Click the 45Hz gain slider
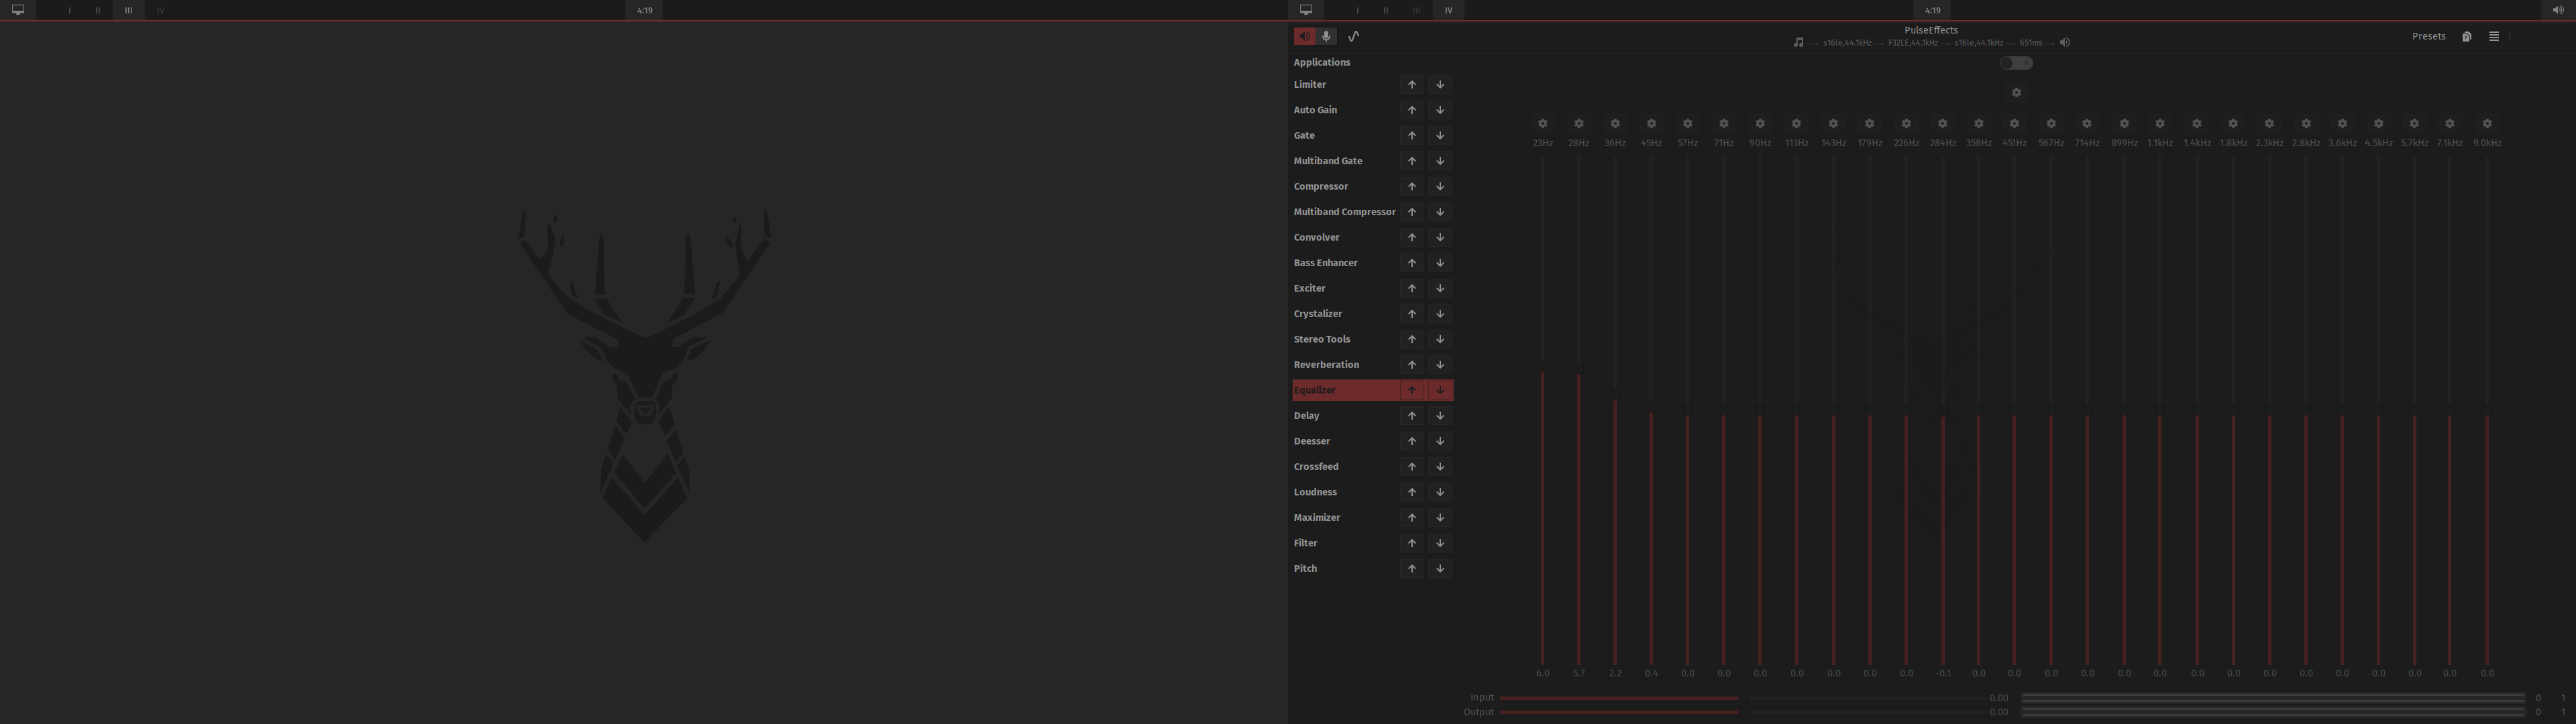Viewport: 2576px width, 724px height. (x=1651, y=410)
